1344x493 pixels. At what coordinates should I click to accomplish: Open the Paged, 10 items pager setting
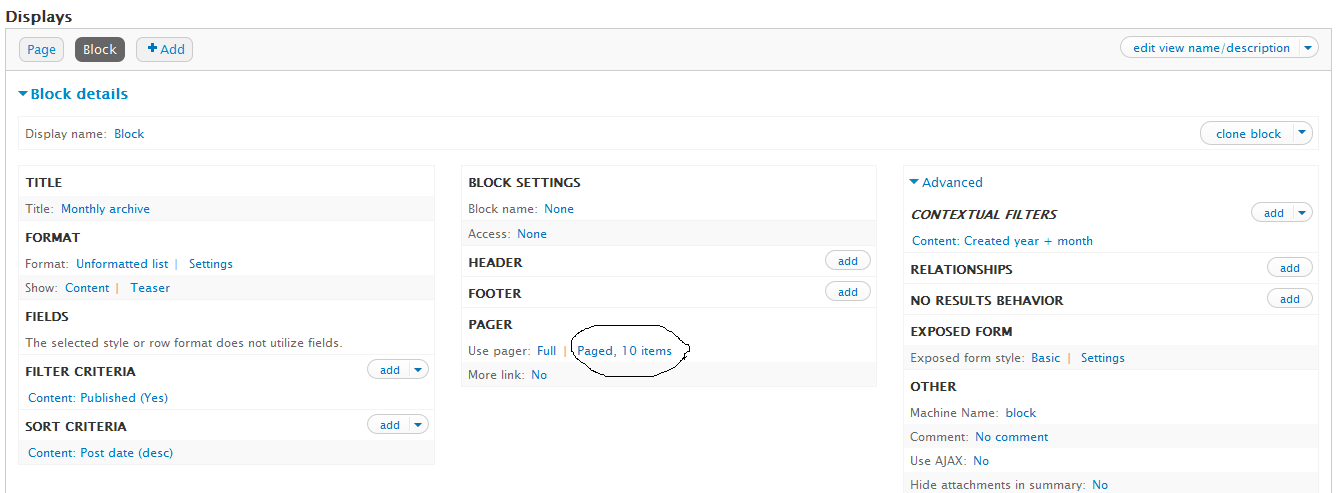coord(624,351)
